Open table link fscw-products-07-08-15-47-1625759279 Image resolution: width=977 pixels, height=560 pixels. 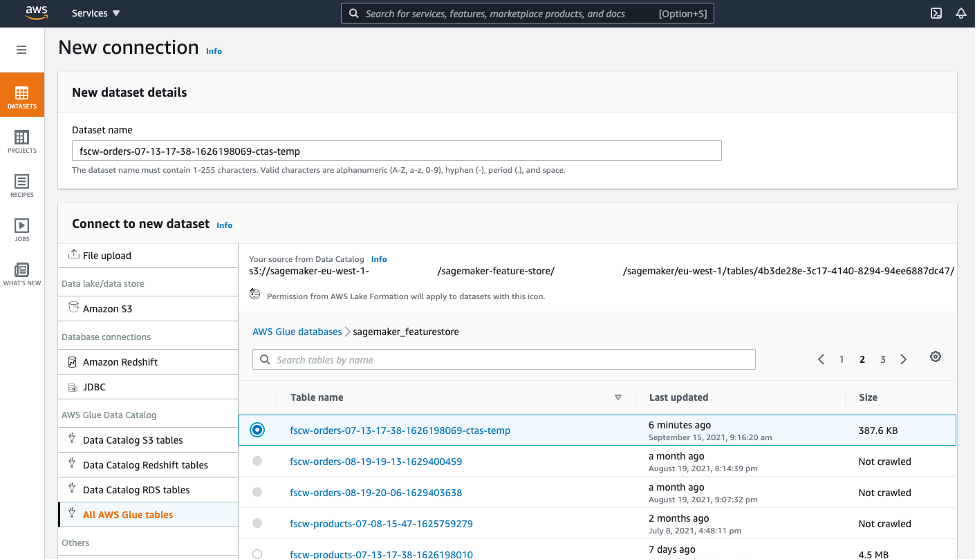pos(381,524)
